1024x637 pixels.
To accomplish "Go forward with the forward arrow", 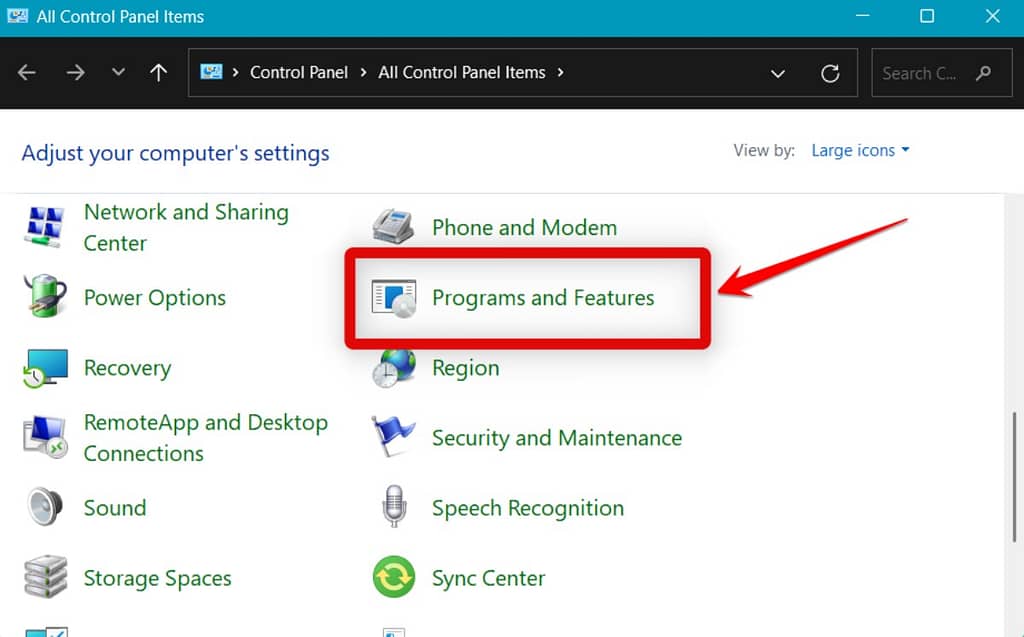I will (x=75, y=73).
